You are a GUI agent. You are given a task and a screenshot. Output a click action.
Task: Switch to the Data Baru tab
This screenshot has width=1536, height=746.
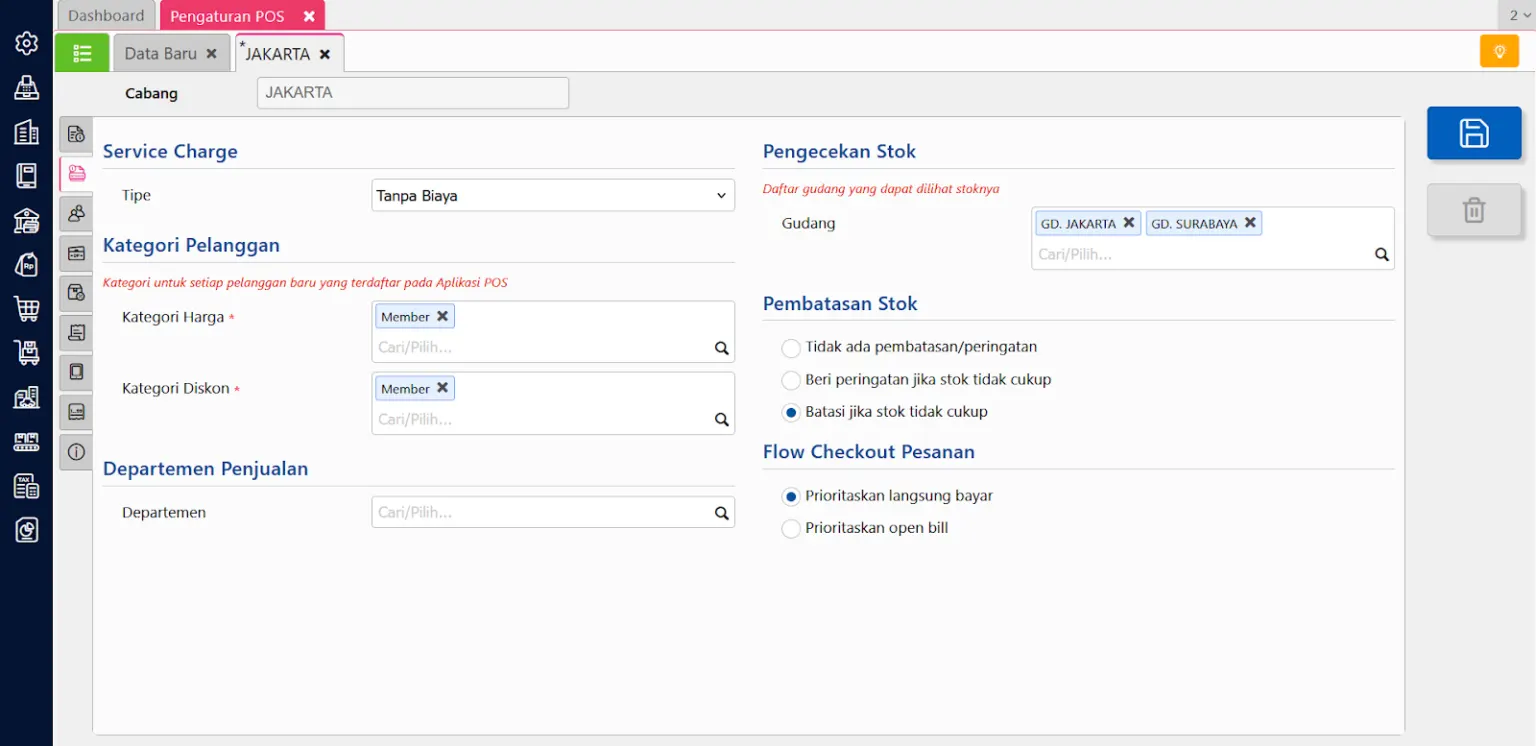pyautogui.click(x=161, y=54)
